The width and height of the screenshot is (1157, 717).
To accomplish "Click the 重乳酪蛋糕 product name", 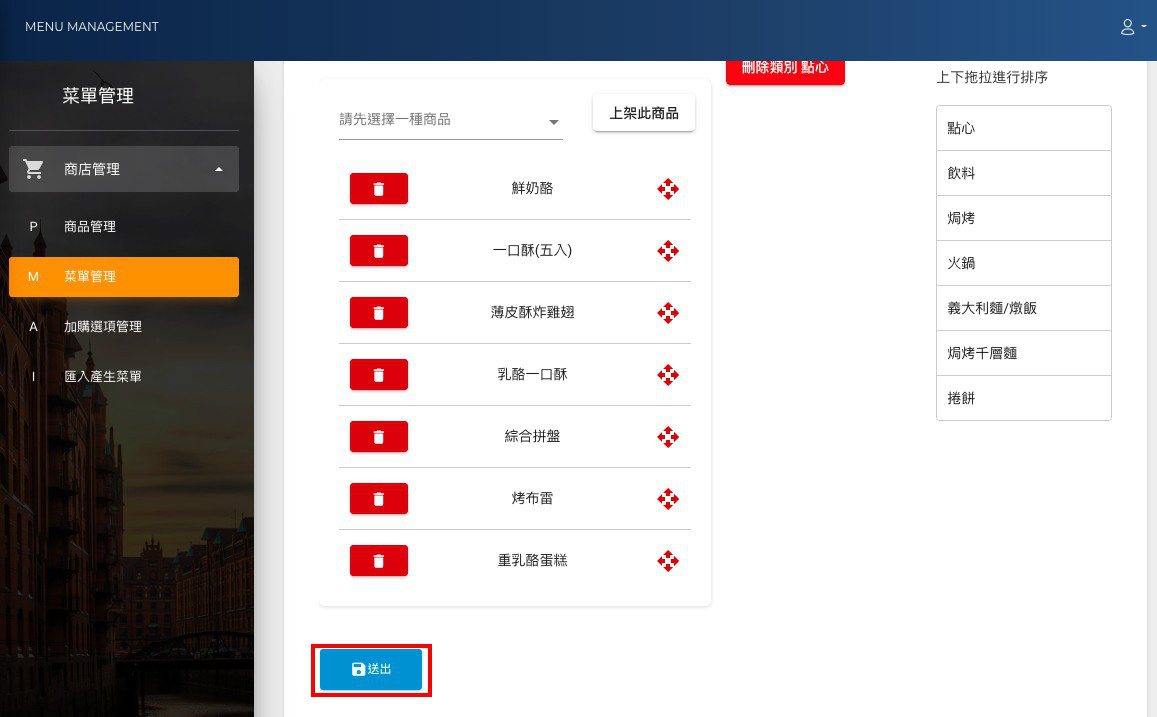I will tap(532, 561).
